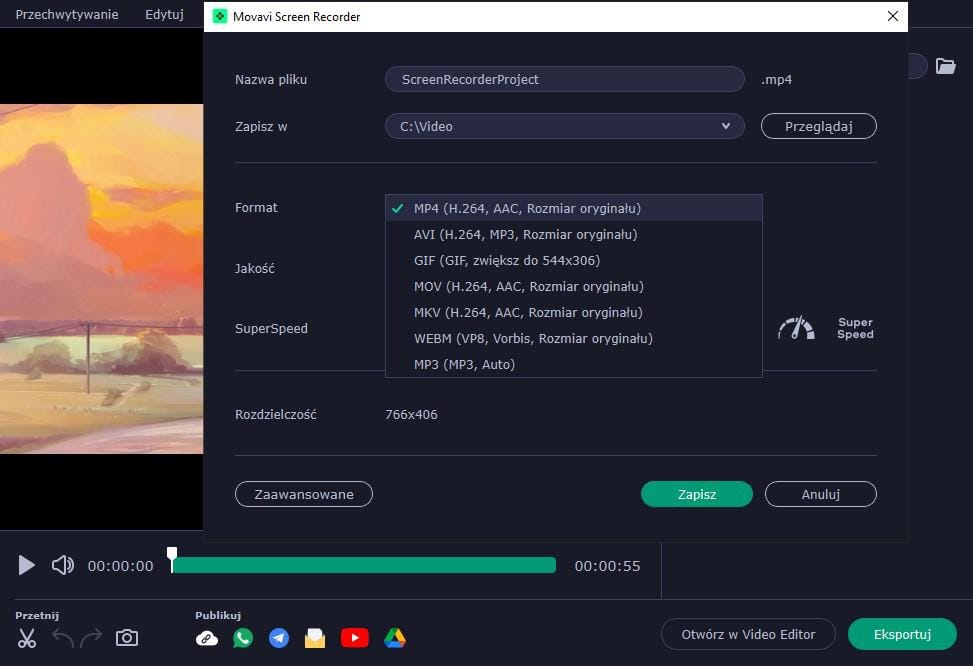Toggle the SuperSpeed gauge icon

pos(796,328)
